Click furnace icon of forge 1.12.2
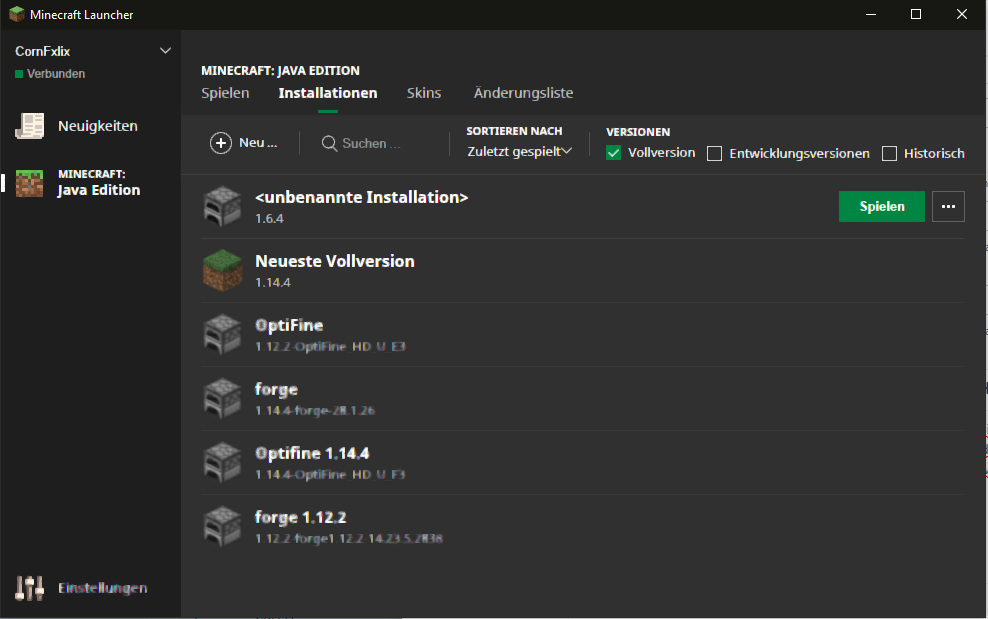The width and height of the screenshot is (988, 619). [x=222, y=526]
